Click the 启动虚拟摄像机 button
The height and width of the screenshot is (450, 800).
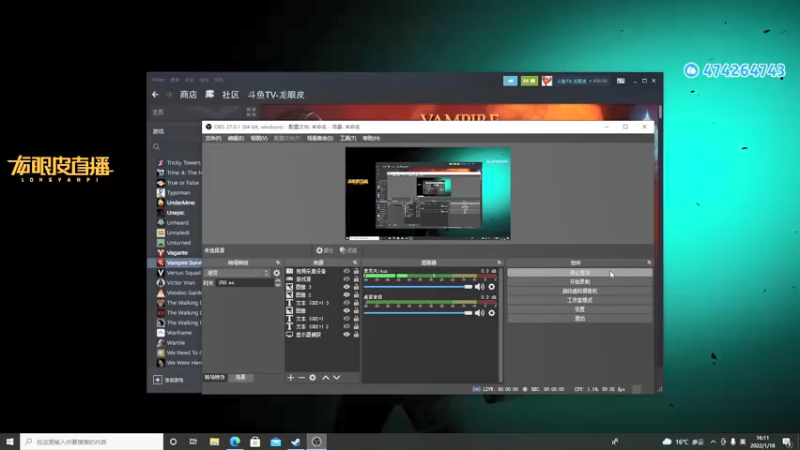tap(580, 291)
